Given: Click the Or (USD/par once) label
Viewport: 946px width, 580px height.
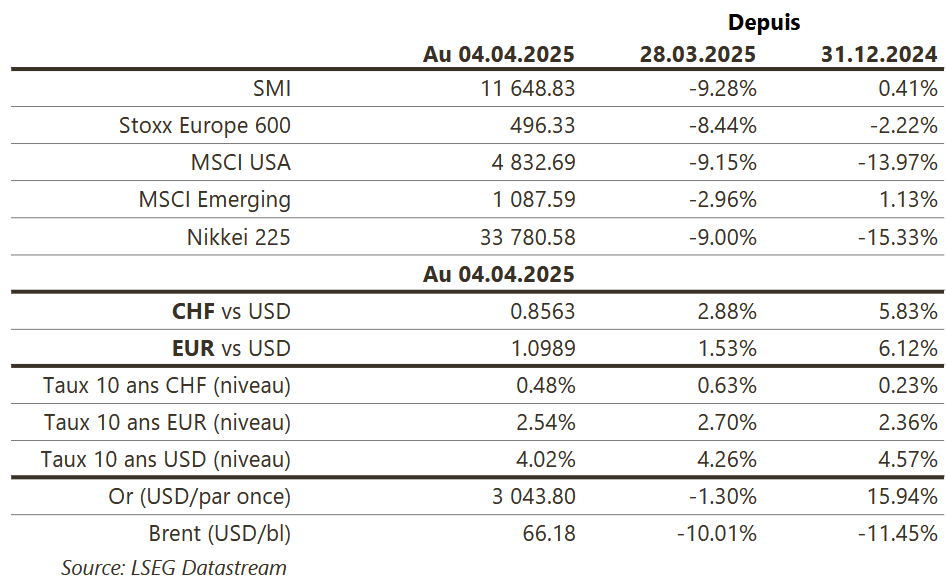Looking at the screenshot, I should (200, 496).
